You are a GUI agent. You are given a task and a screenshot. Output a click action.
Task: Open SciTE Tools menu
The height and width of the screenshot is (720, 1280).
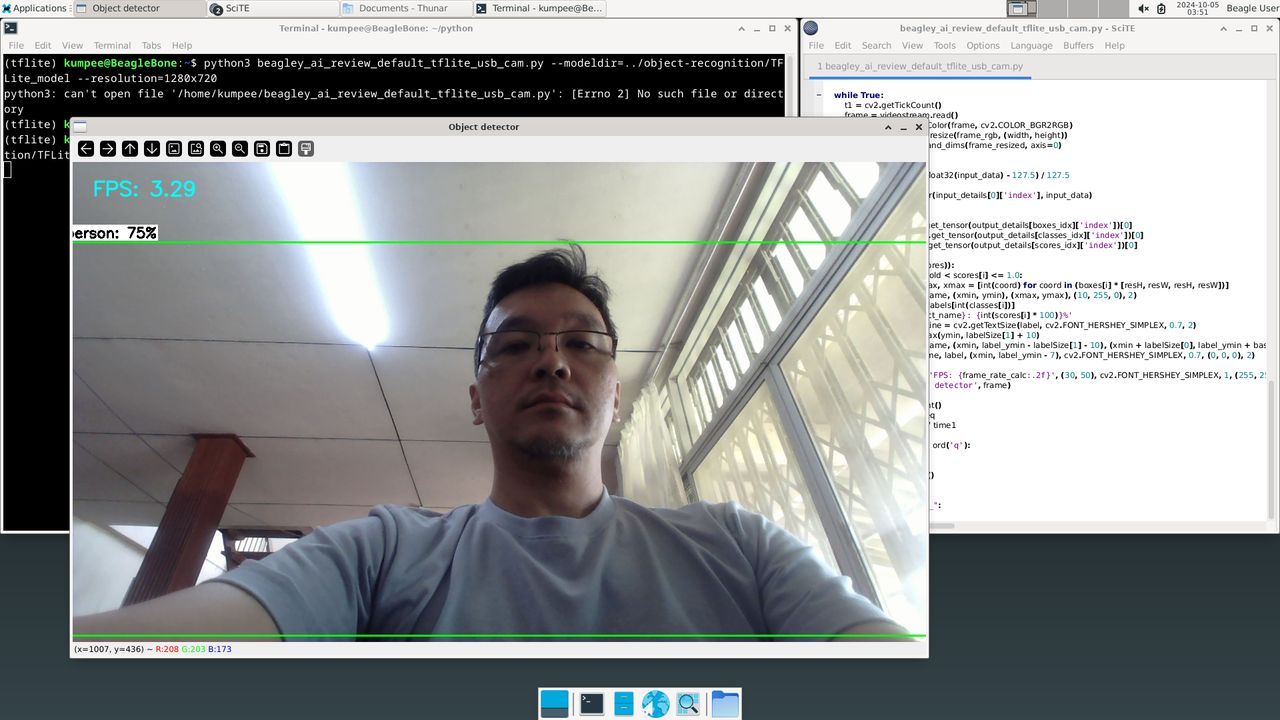click(x=944, y=45)
